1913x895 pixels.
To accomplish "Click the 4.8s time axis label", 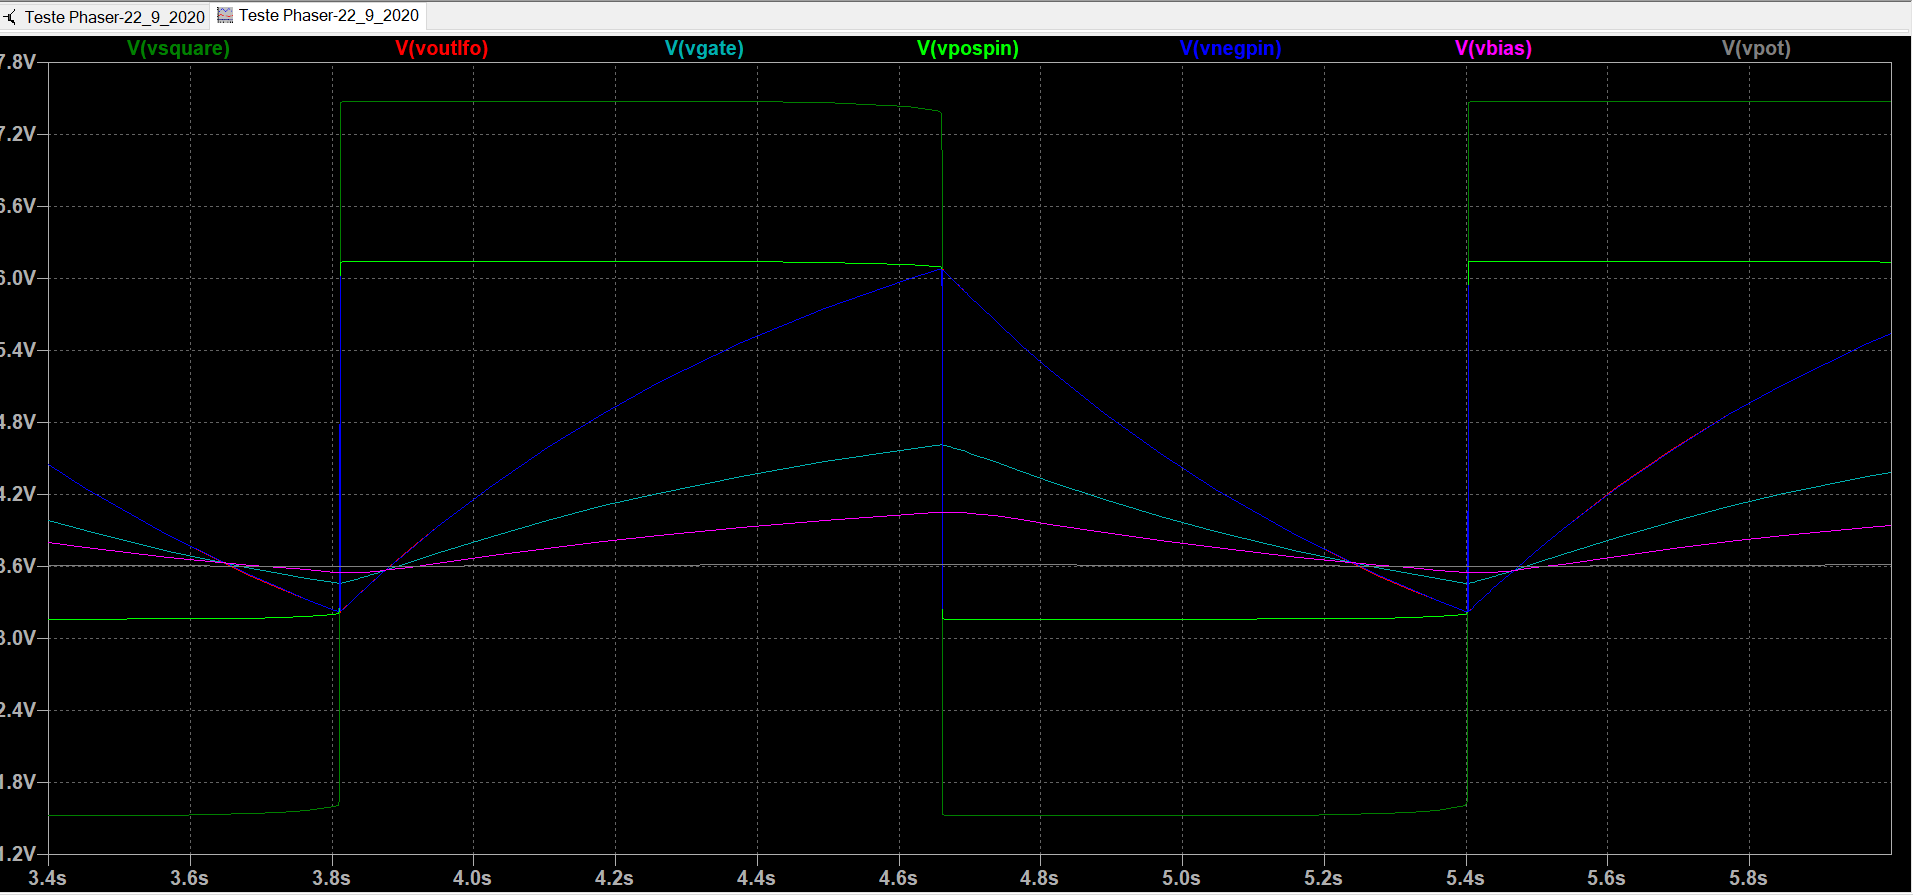I will (x=1039, y=878).
